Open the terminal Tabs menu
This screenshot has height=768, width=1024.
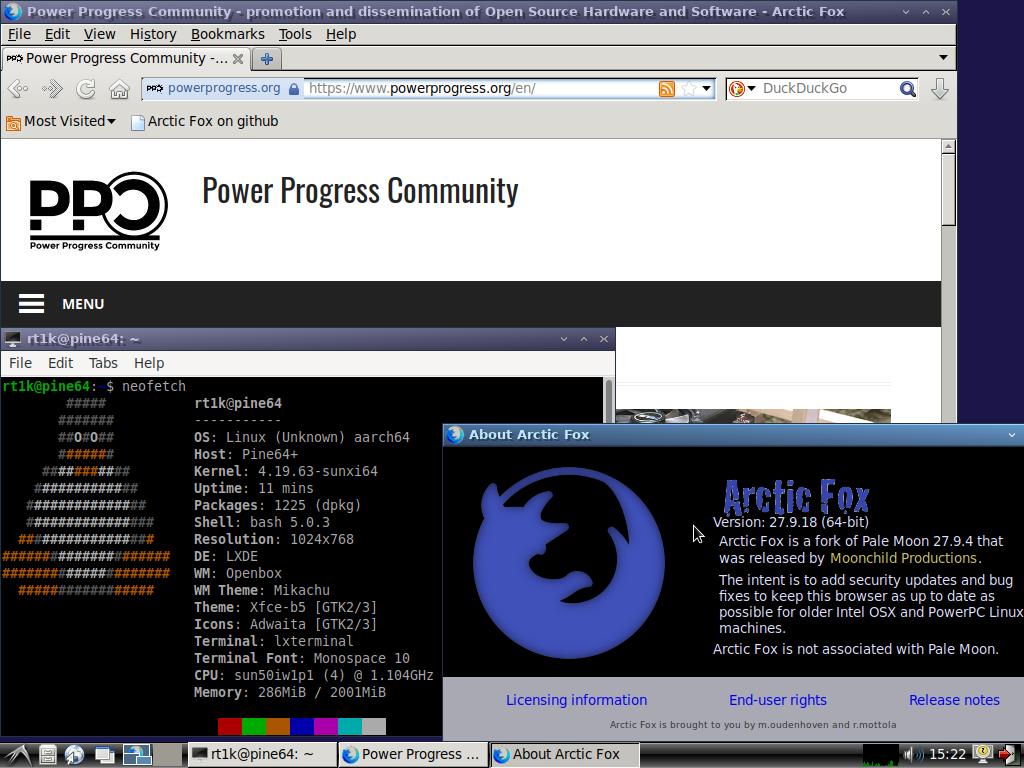click(x=103, y=363)
